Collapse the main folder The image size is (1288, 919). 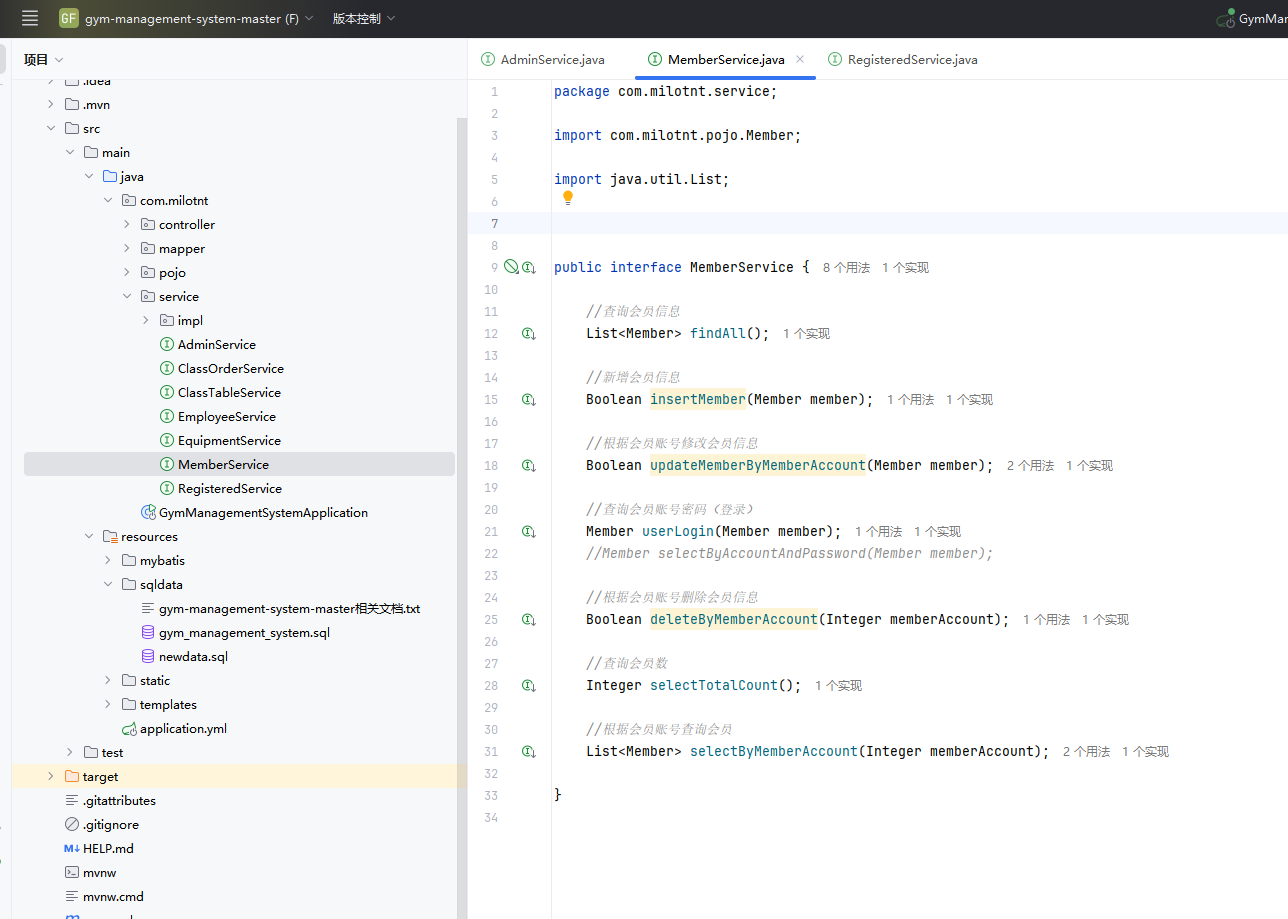[70, 152]
